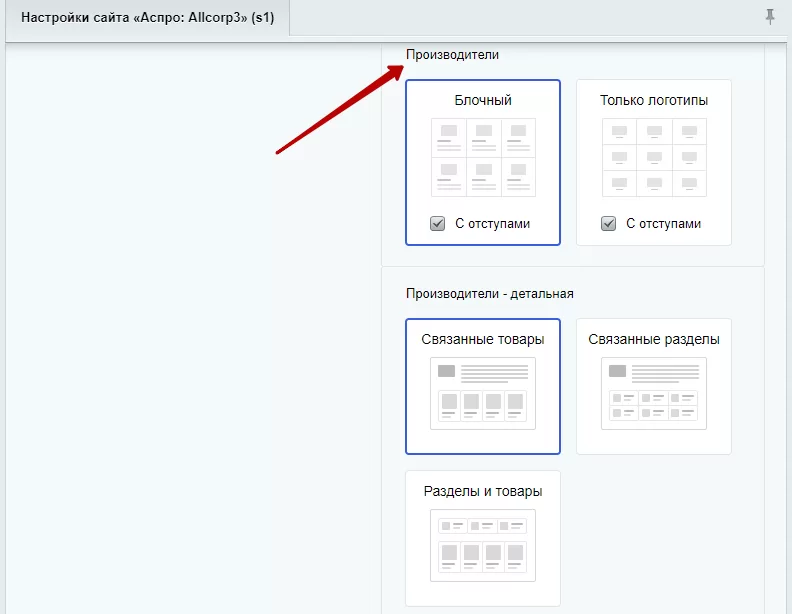
Task: Pick the Связанные разделы layout preview icon
Action: pos(654,393)
